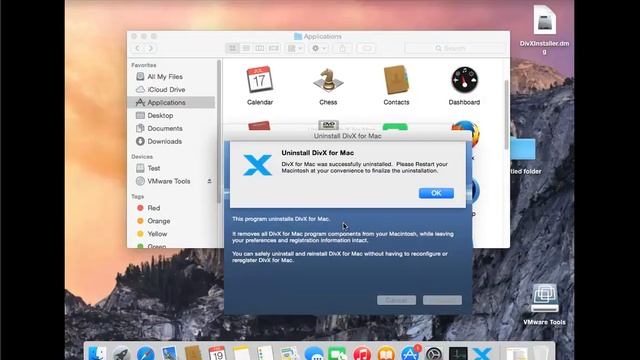Select the Calendar app icon
Screen dimensions: 640x360
point(260,80)
